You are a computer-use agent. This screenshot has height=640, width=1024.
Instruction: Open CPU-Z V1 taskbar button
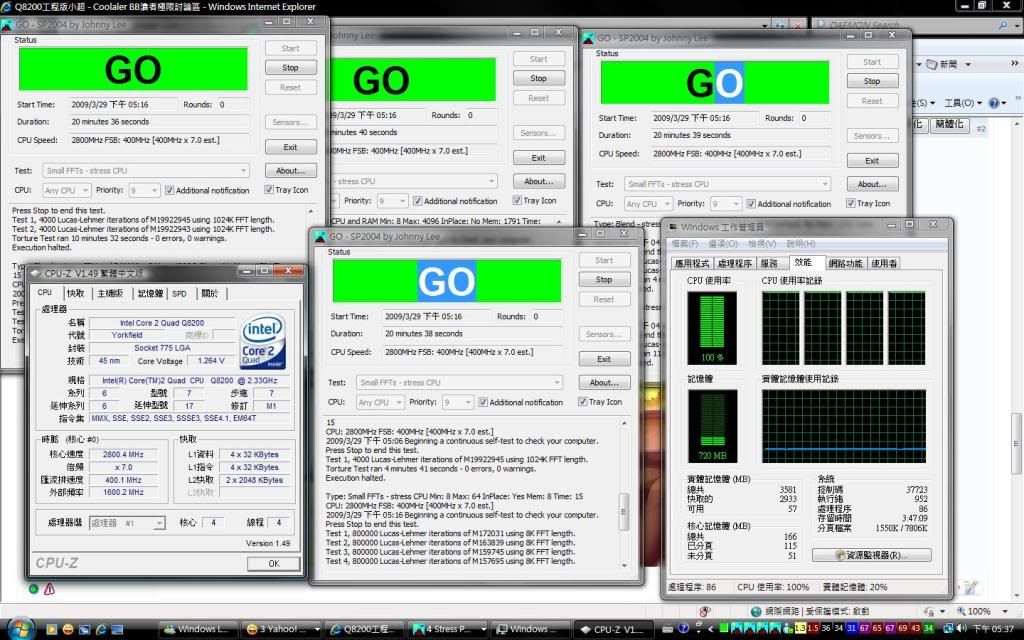[613, 629]
